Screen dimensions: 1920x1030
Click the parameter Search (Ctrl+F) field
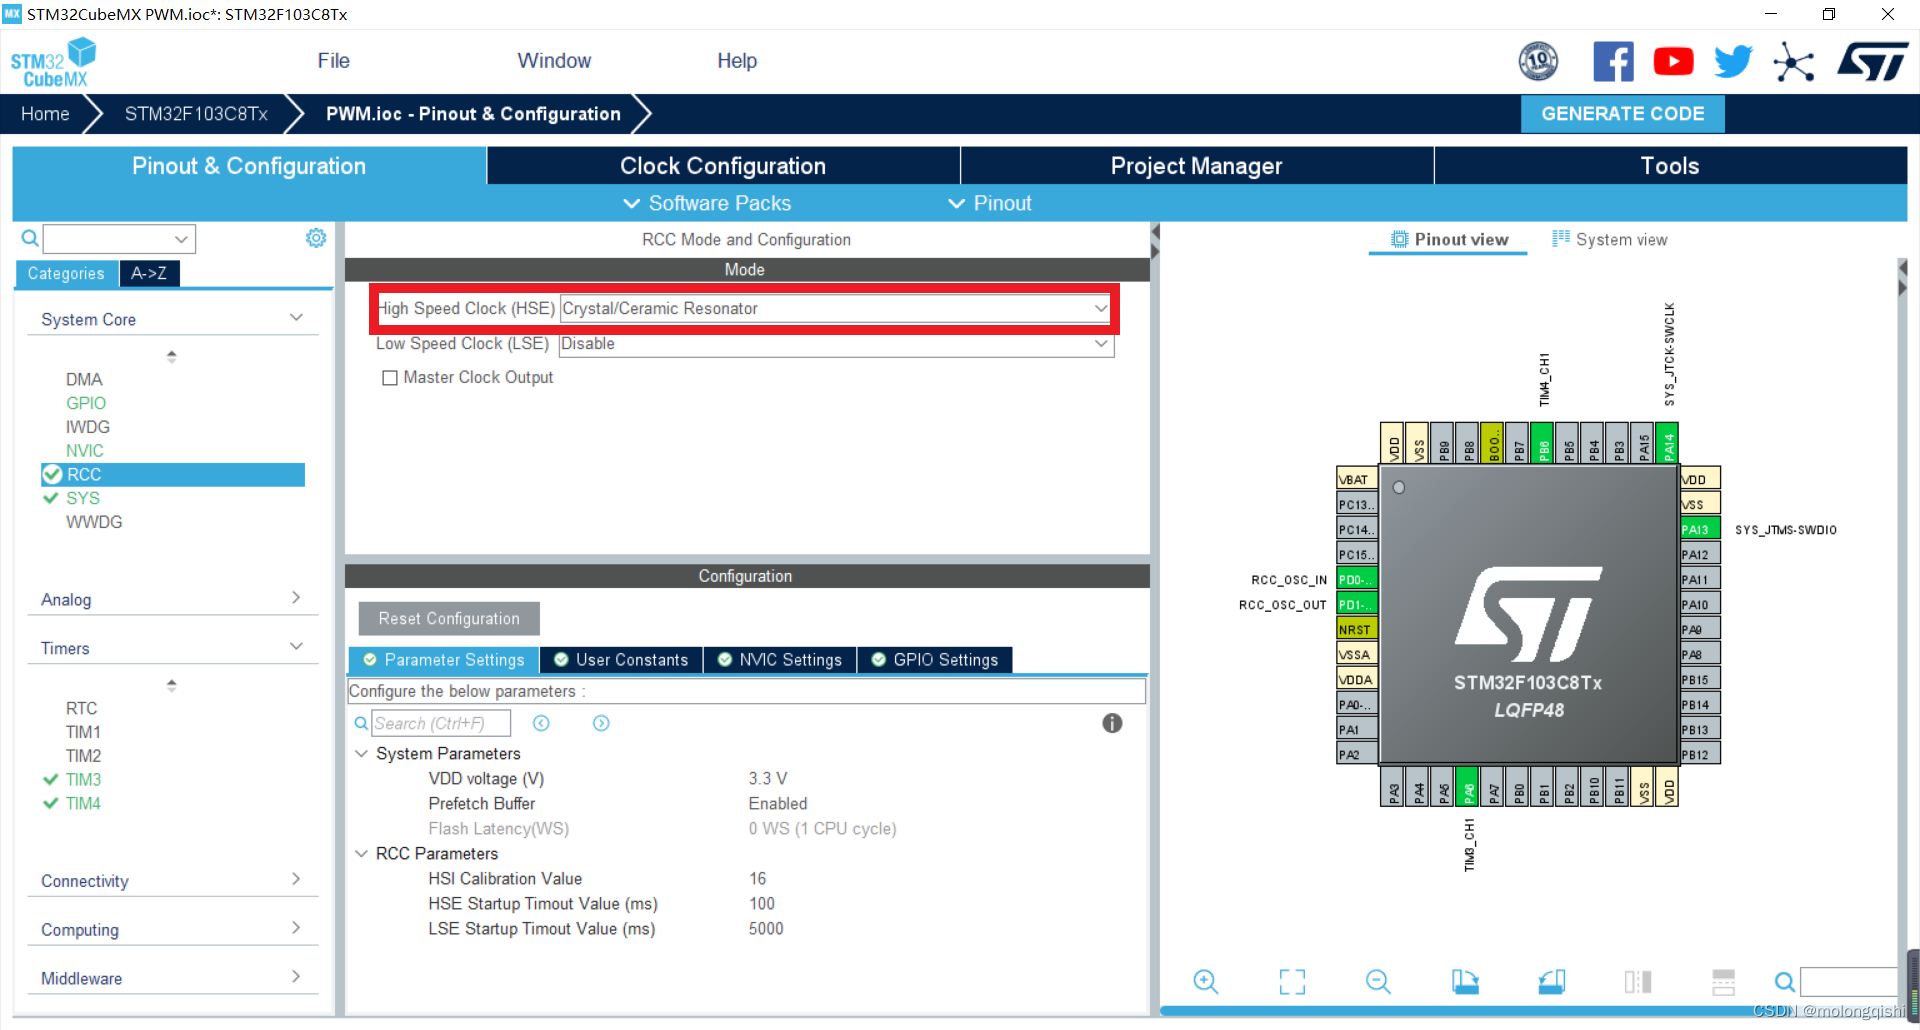click(x=441, y=723)
